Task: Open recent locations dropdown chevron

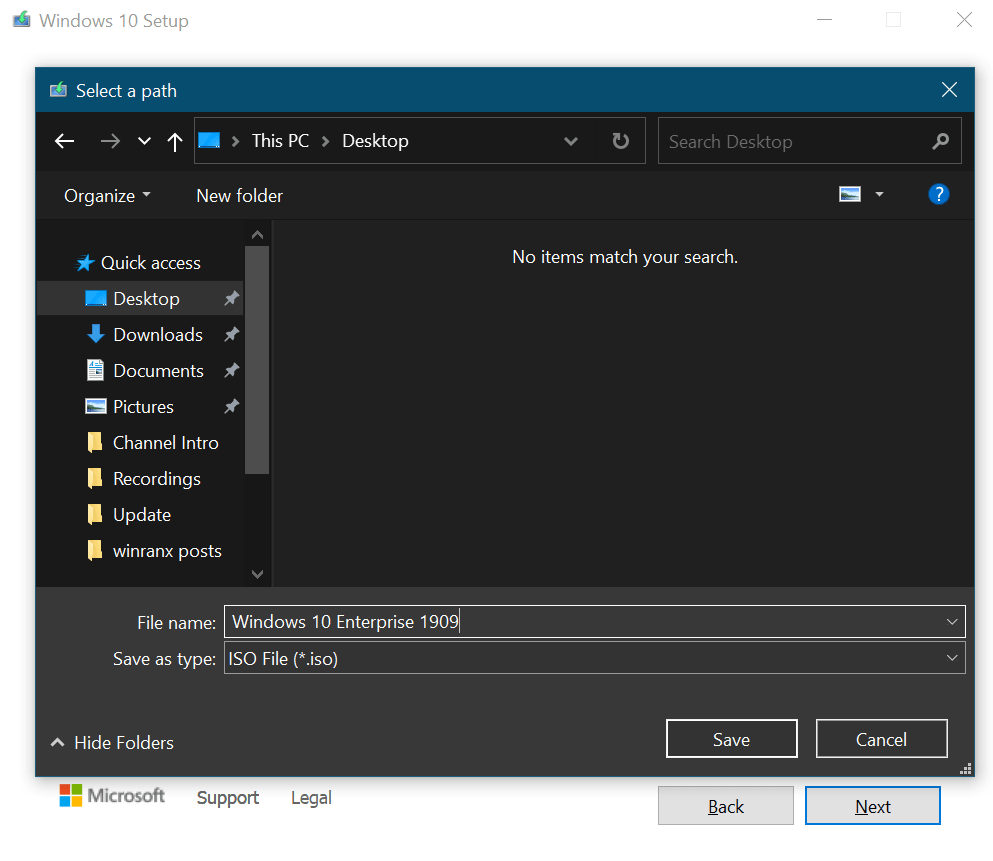Action: point(144,141)
